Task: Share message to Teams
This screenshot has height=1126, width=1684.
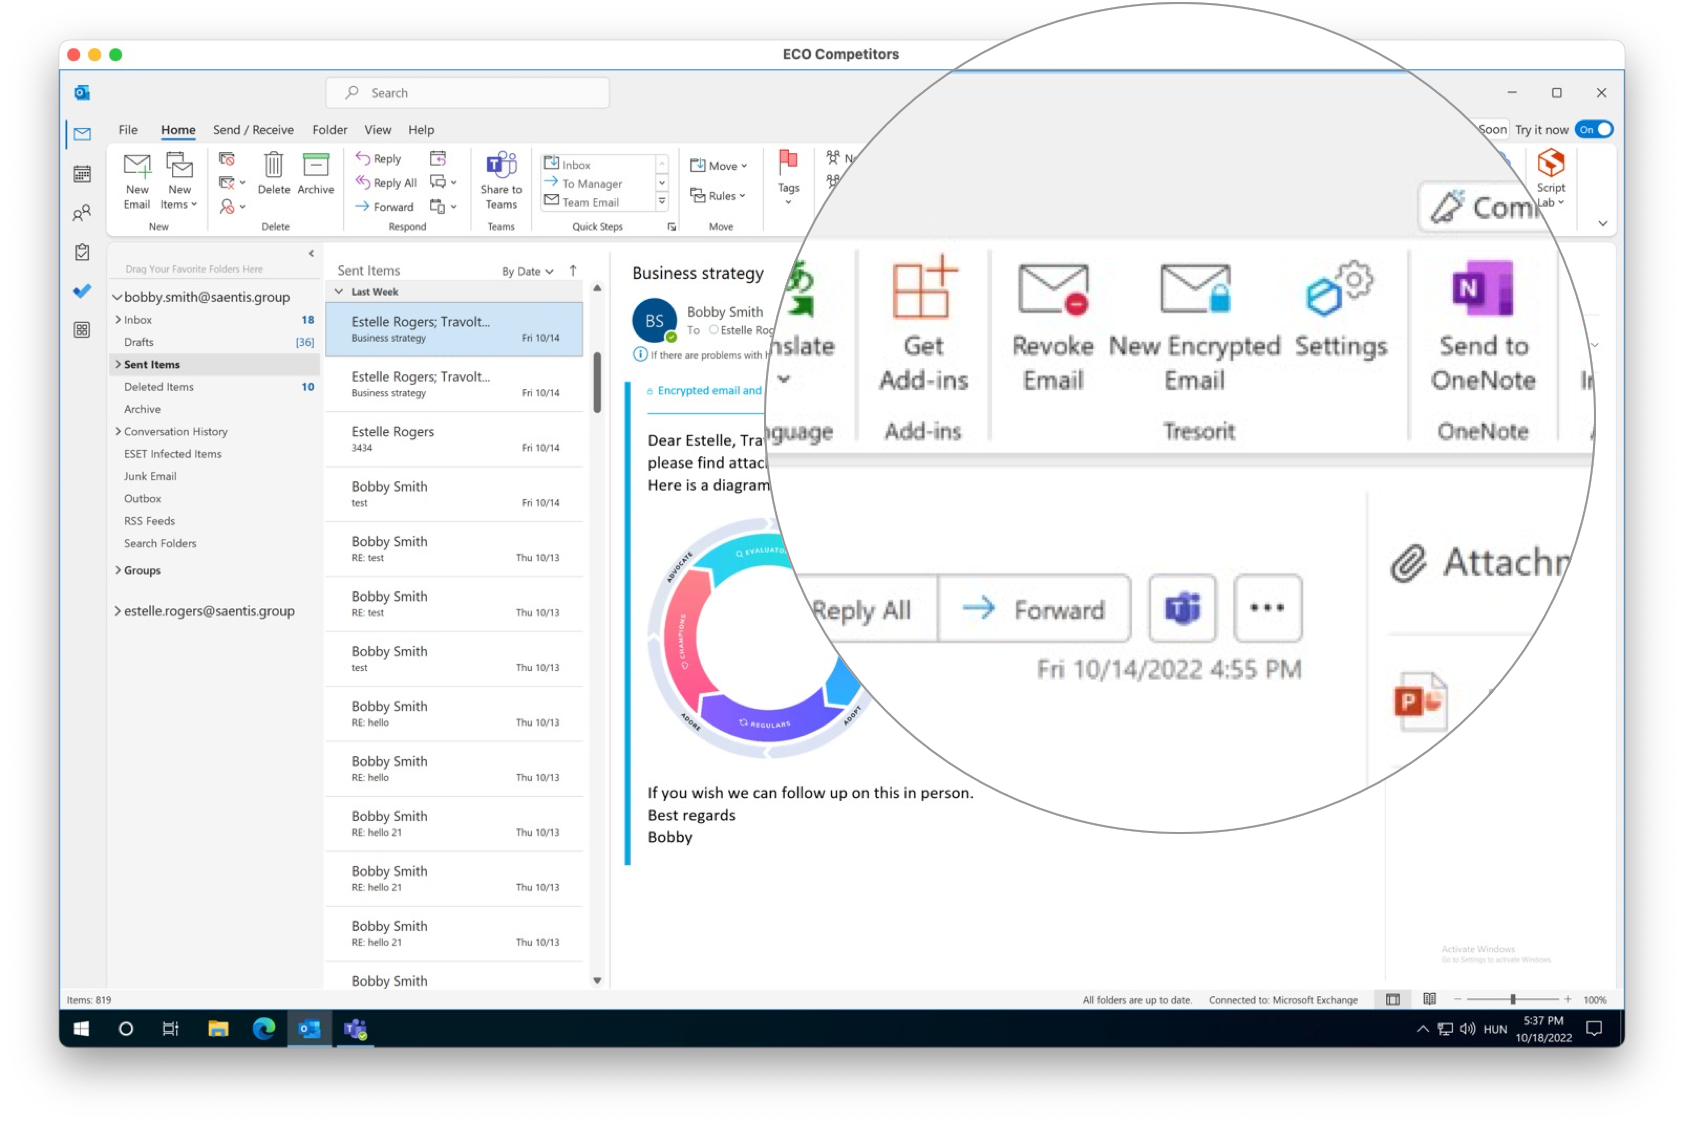Action: coord(501,181)
